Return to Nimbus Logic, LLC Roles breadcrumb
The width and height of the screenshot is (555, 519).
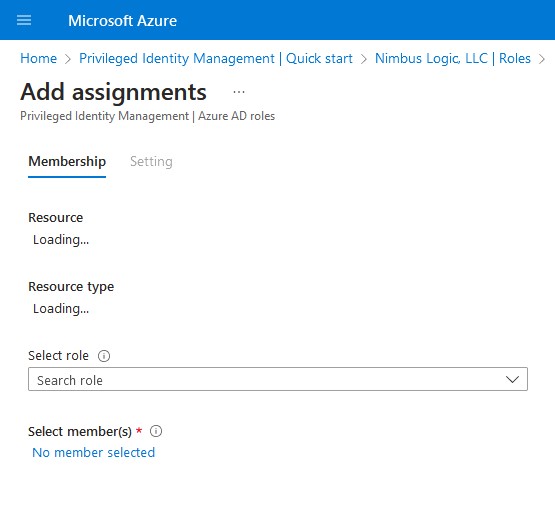click(453, 58)
